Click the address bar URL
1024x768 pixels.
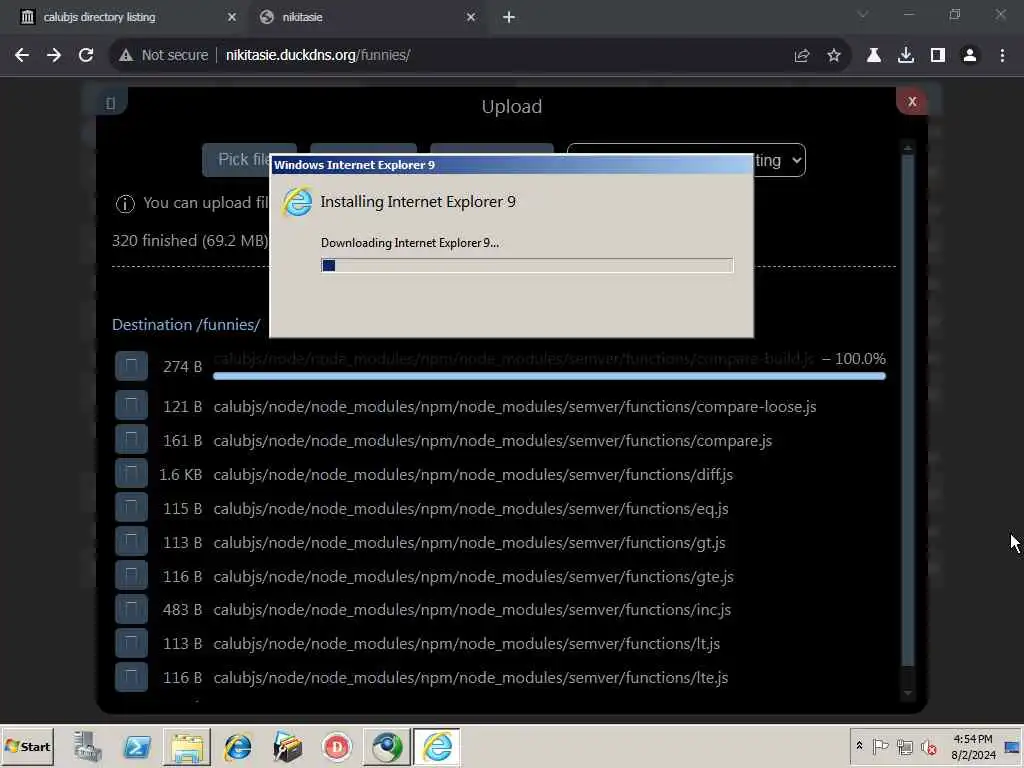pos(317,56)
